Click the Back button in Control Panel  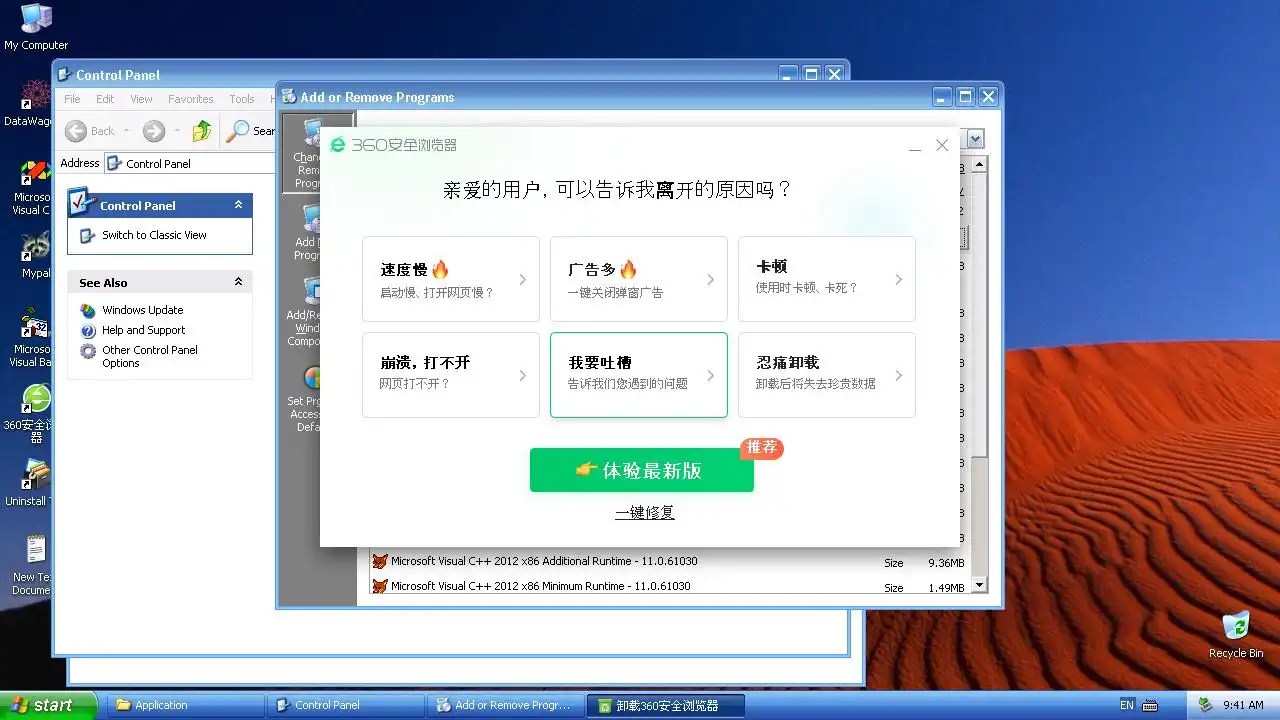90,131
